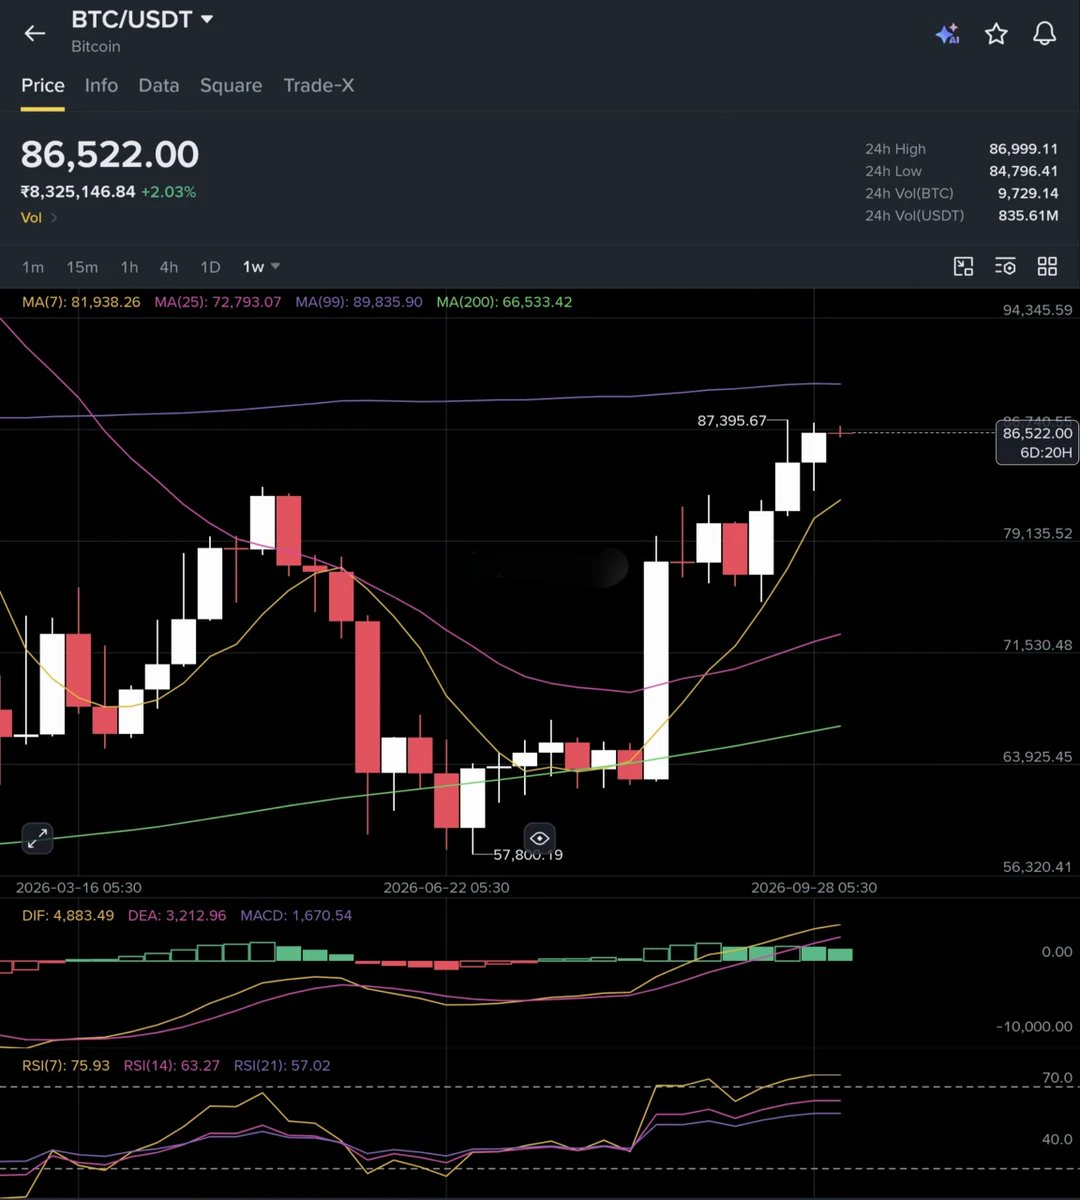The image size is (1080, 1200).
Task: Open the Data tab
Action: click(x=159, y=86)
